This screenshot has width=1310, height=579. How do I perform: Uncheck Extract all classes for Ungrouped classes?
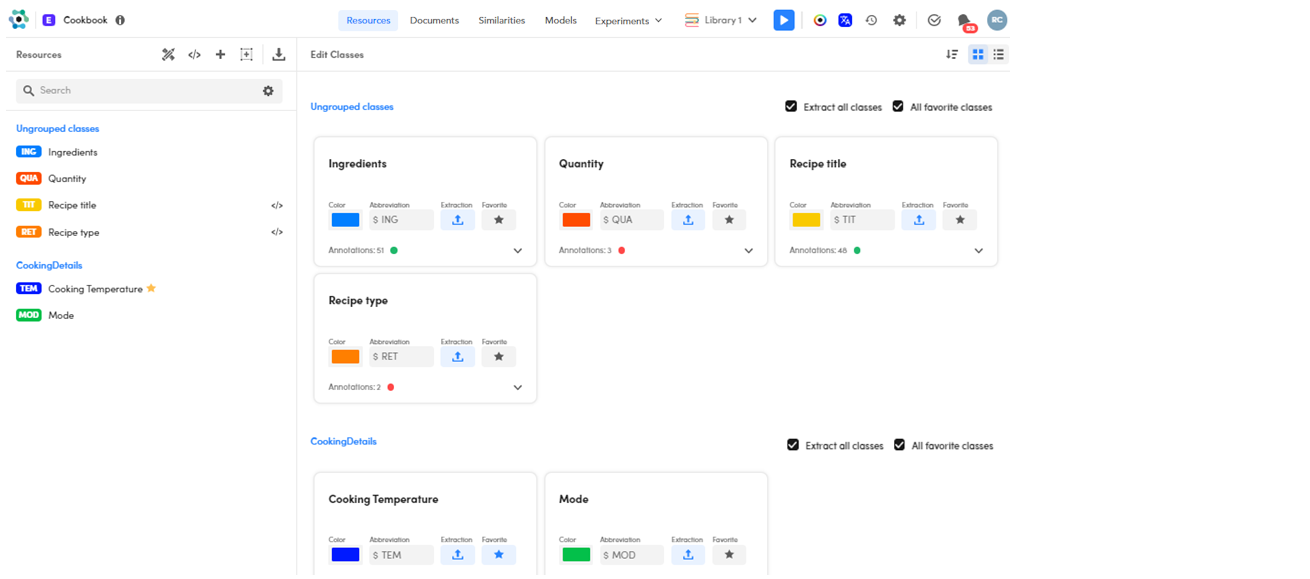[791, 107]
